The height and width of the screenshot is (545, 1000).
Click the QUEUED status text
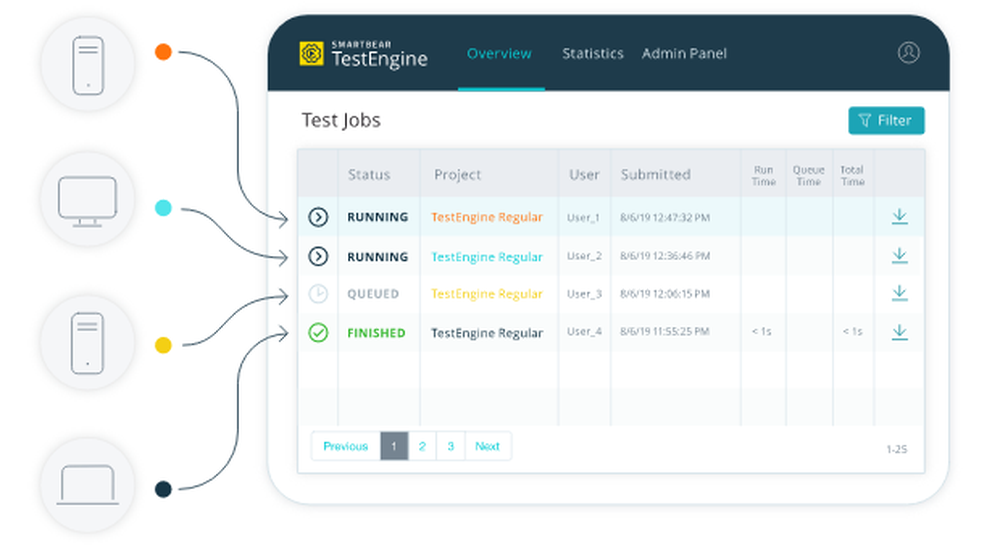373,294
